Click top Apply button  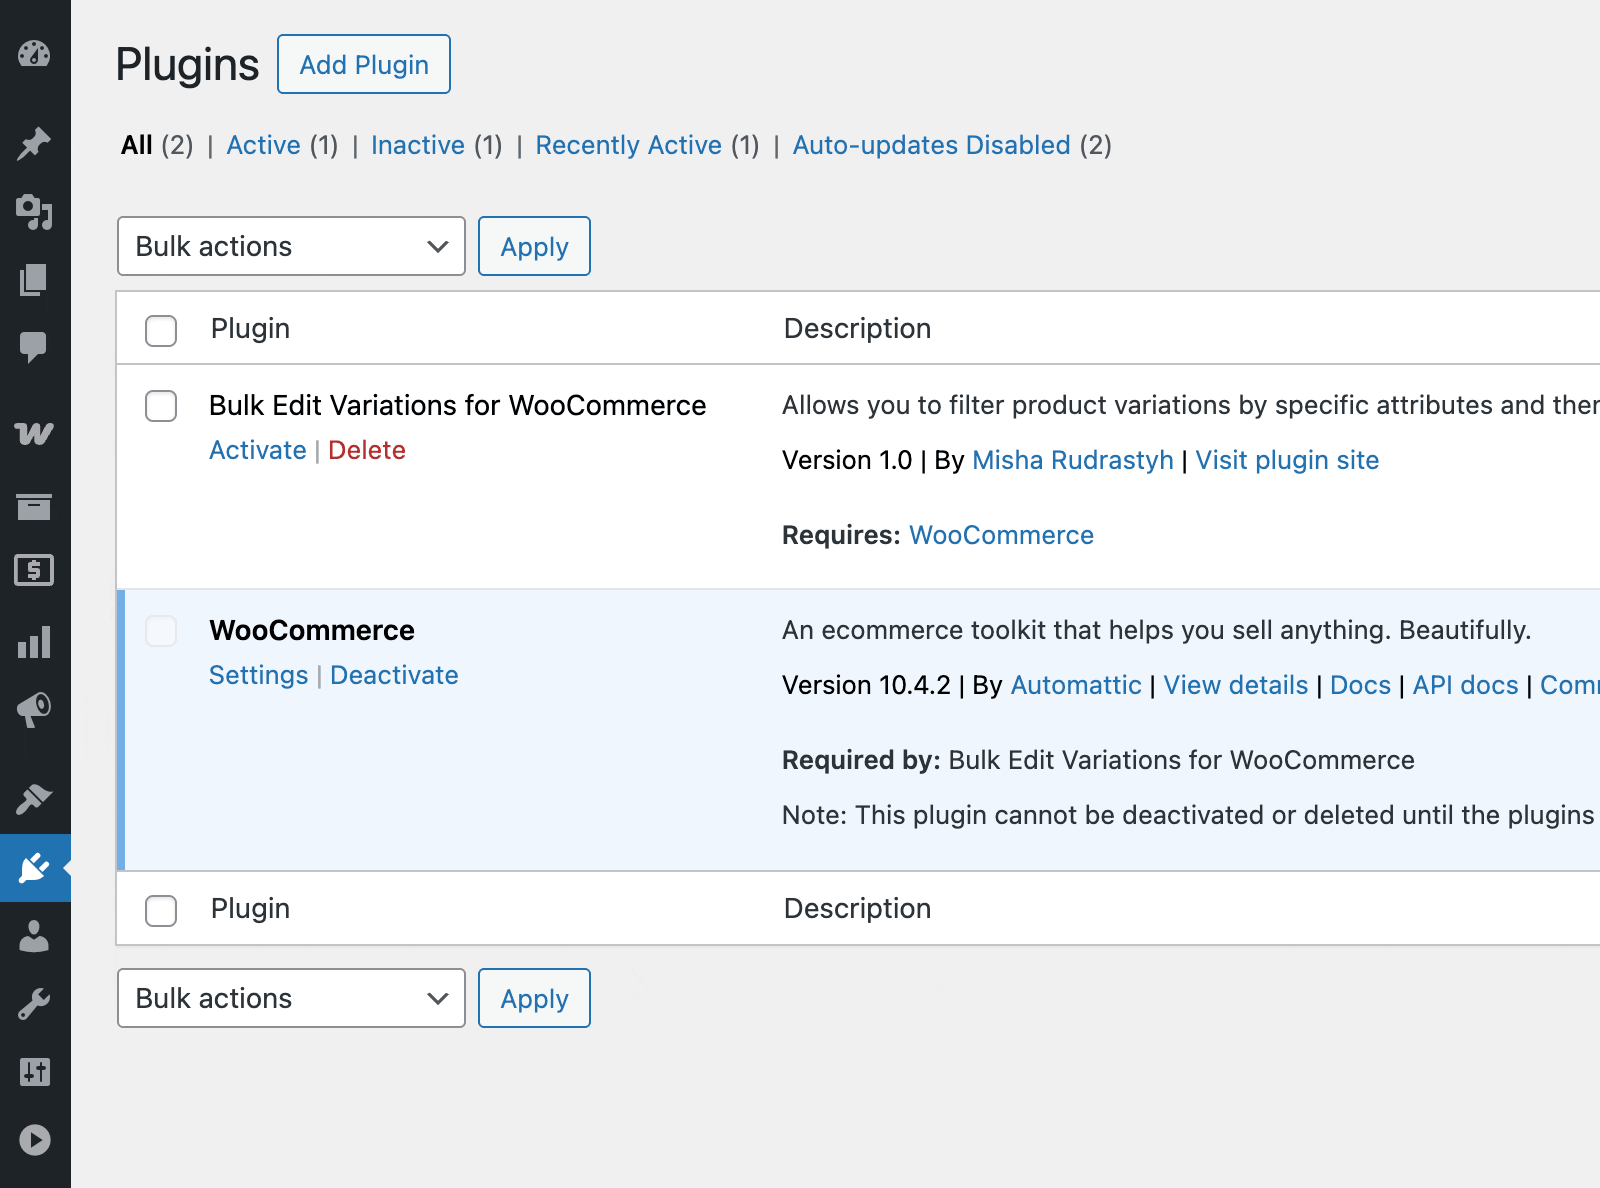(534, 246)
